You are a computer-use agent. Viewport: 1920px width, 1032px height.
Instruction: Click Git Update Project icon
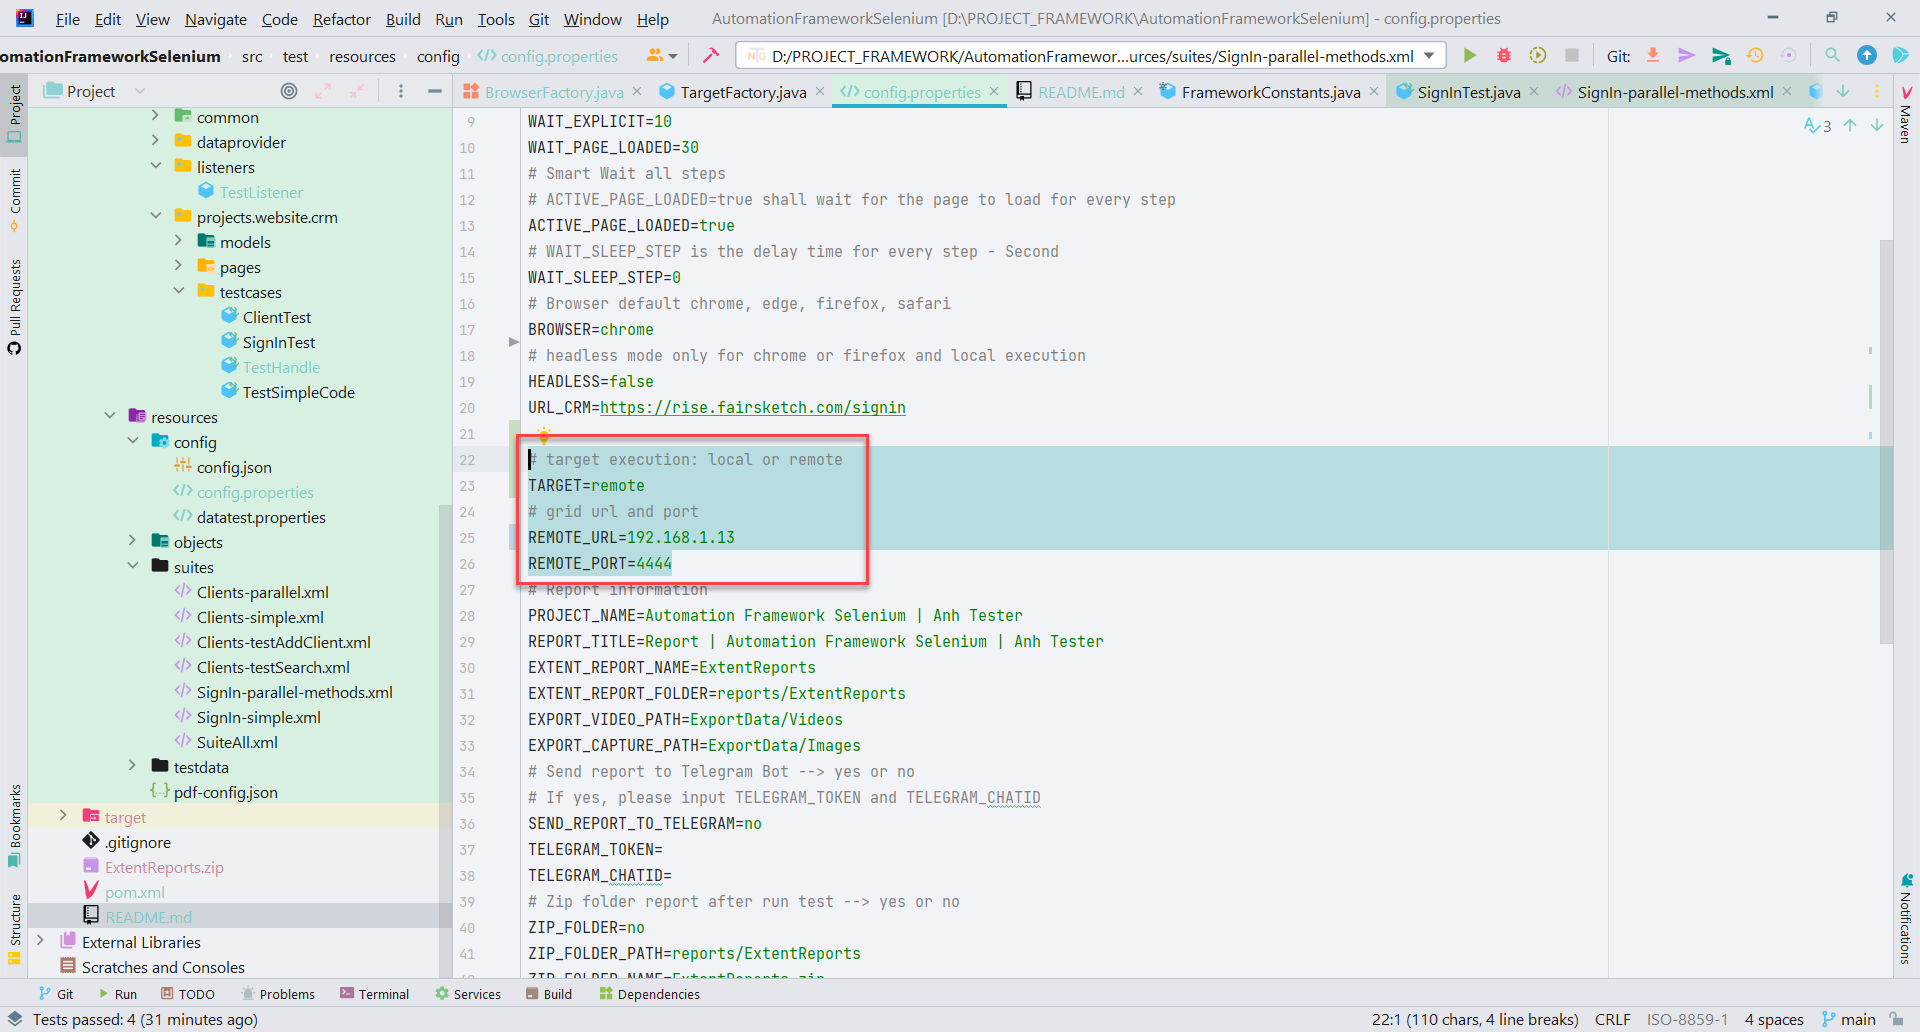[1653, 56]
